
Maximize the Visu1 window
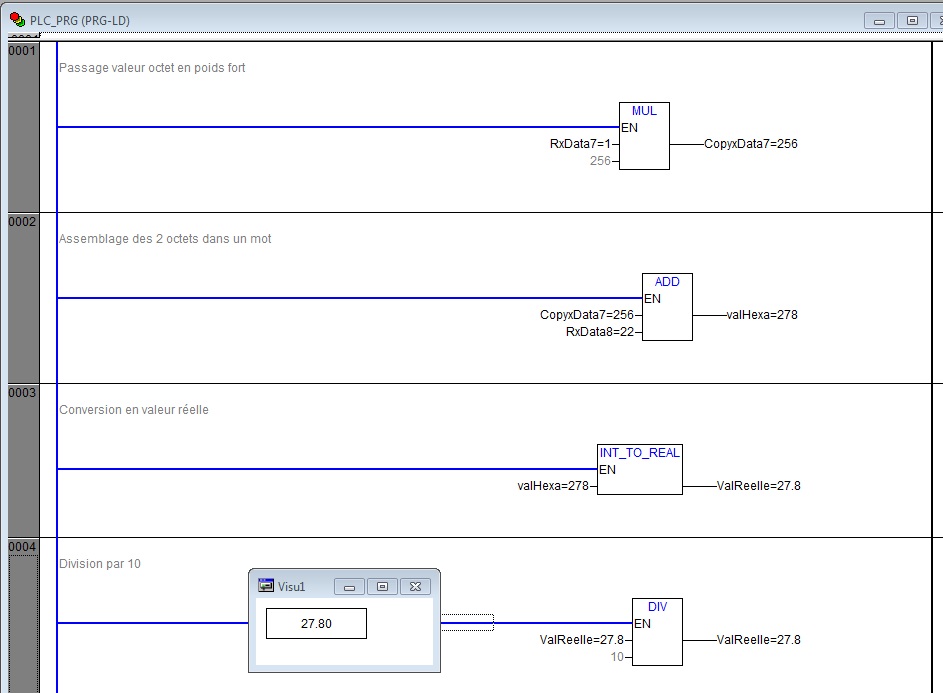(382, 586)
